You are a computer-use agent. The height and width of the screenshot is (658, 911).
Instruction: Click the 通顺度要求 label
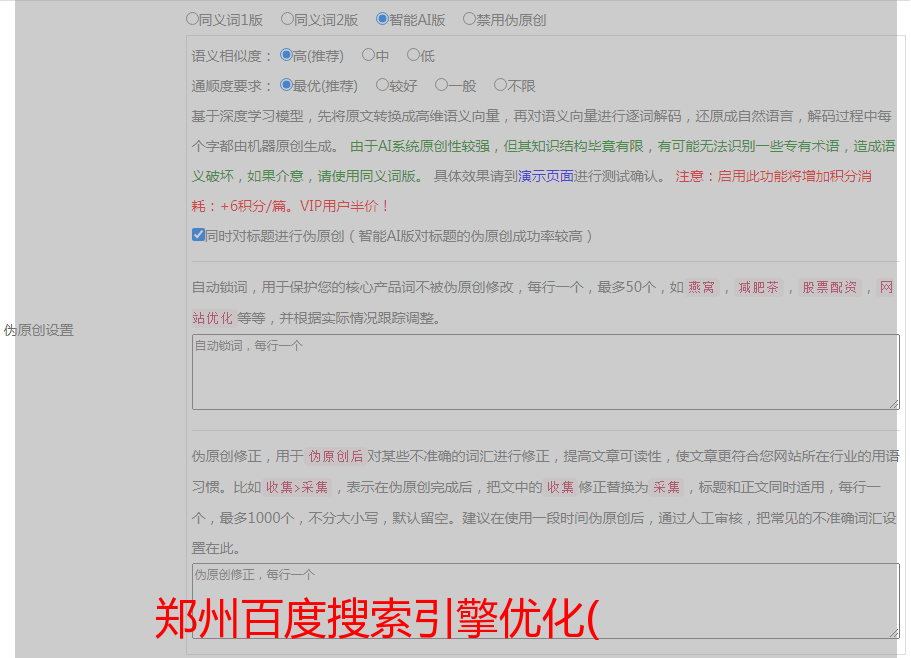click(231, 87)
